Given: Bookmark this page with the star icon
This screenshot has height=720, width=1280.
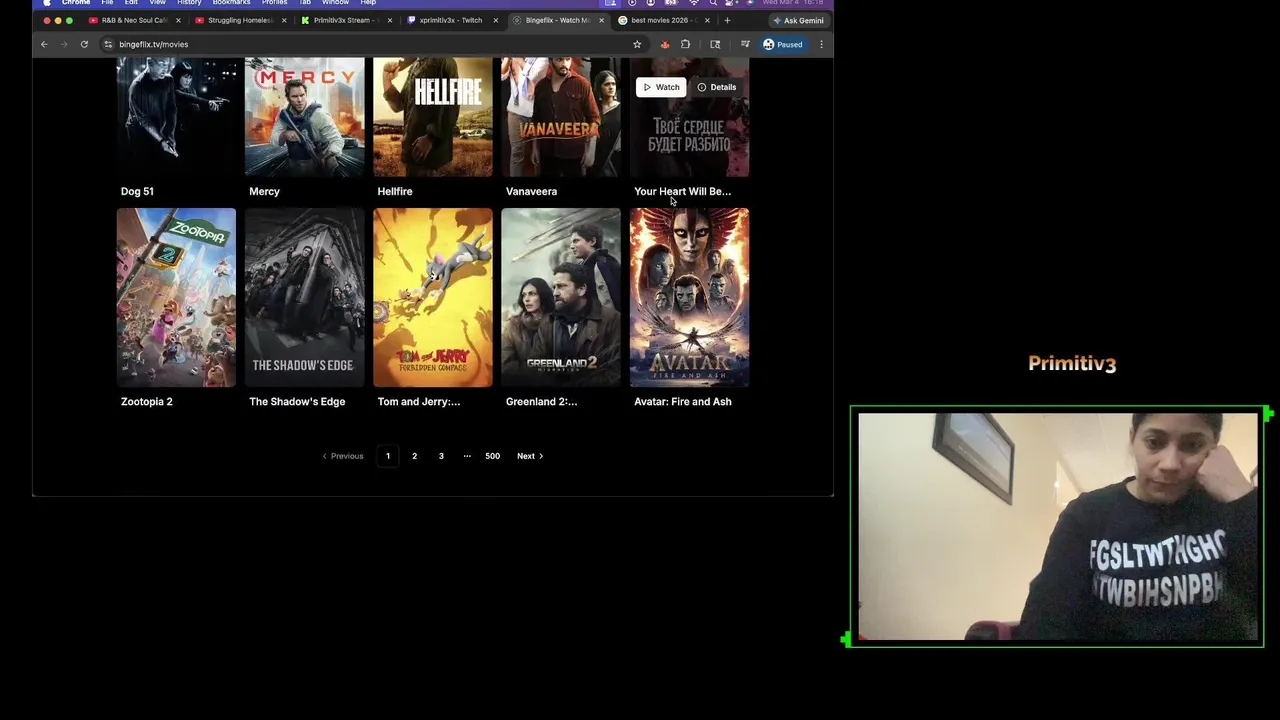Looking at the screenshot, I should coord(637,44).
